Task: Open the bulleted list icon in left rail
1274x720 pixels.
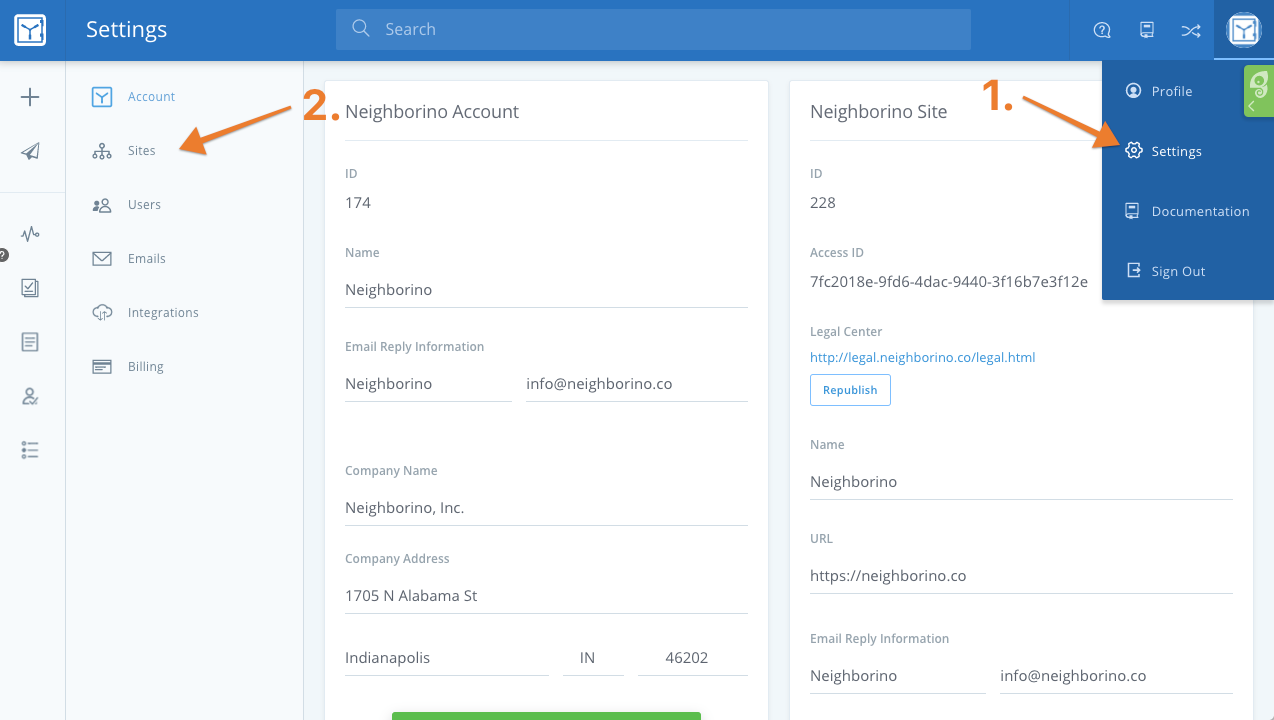Action: [31, 450]
